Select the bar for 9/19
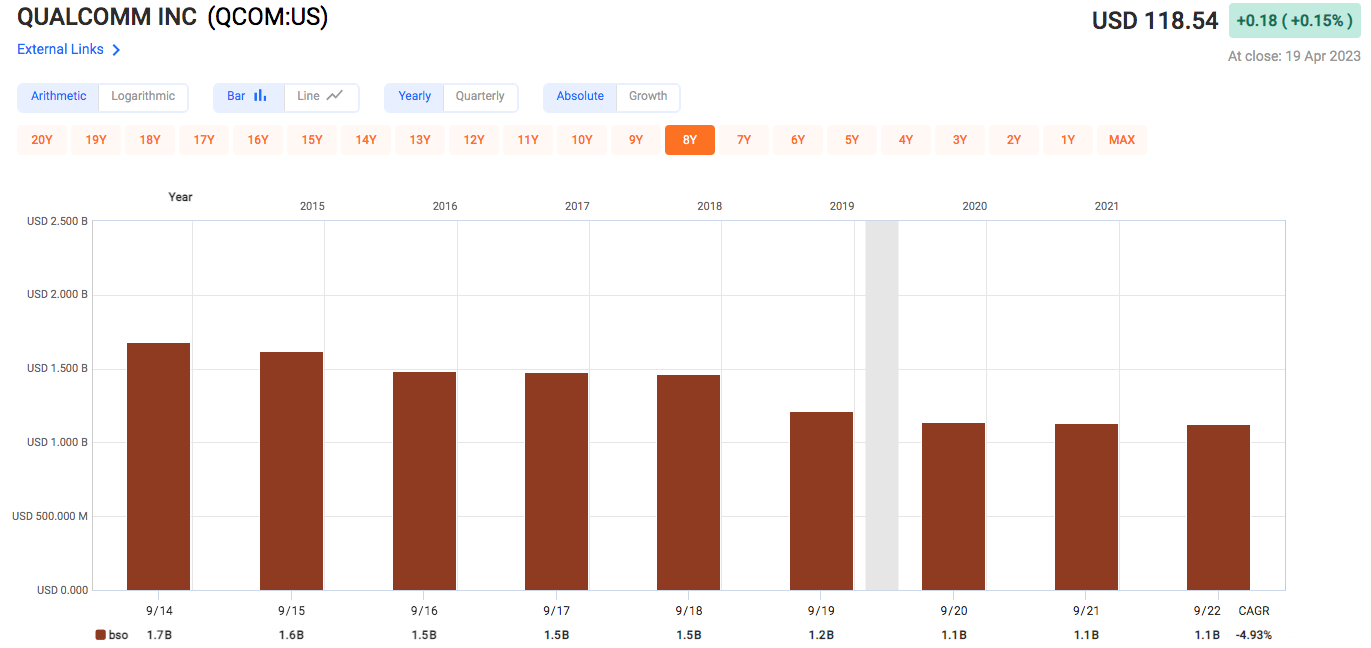The image size is (1371, 648). pos(821,498)
